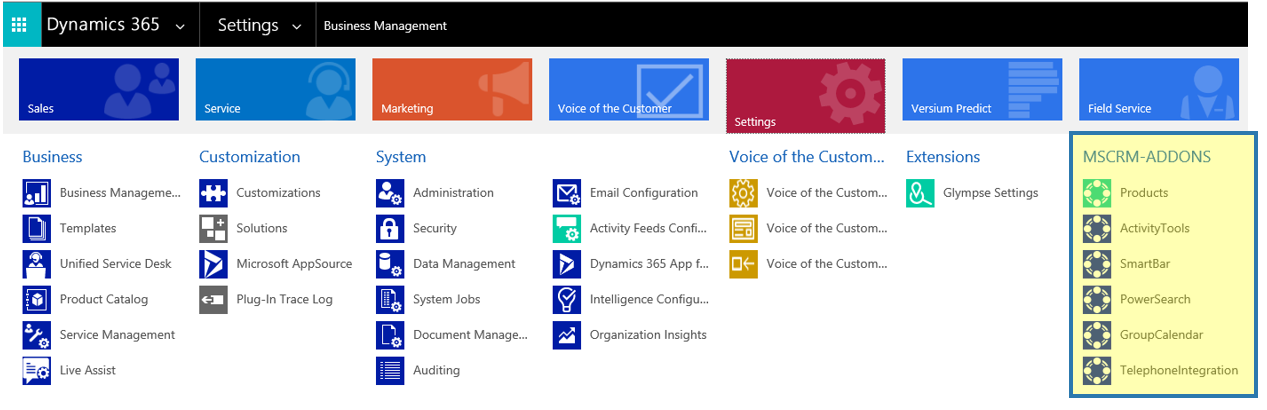1267x410 pixels.
Task: Click the Unified Service Desk icon
Action: click(36, 264)
